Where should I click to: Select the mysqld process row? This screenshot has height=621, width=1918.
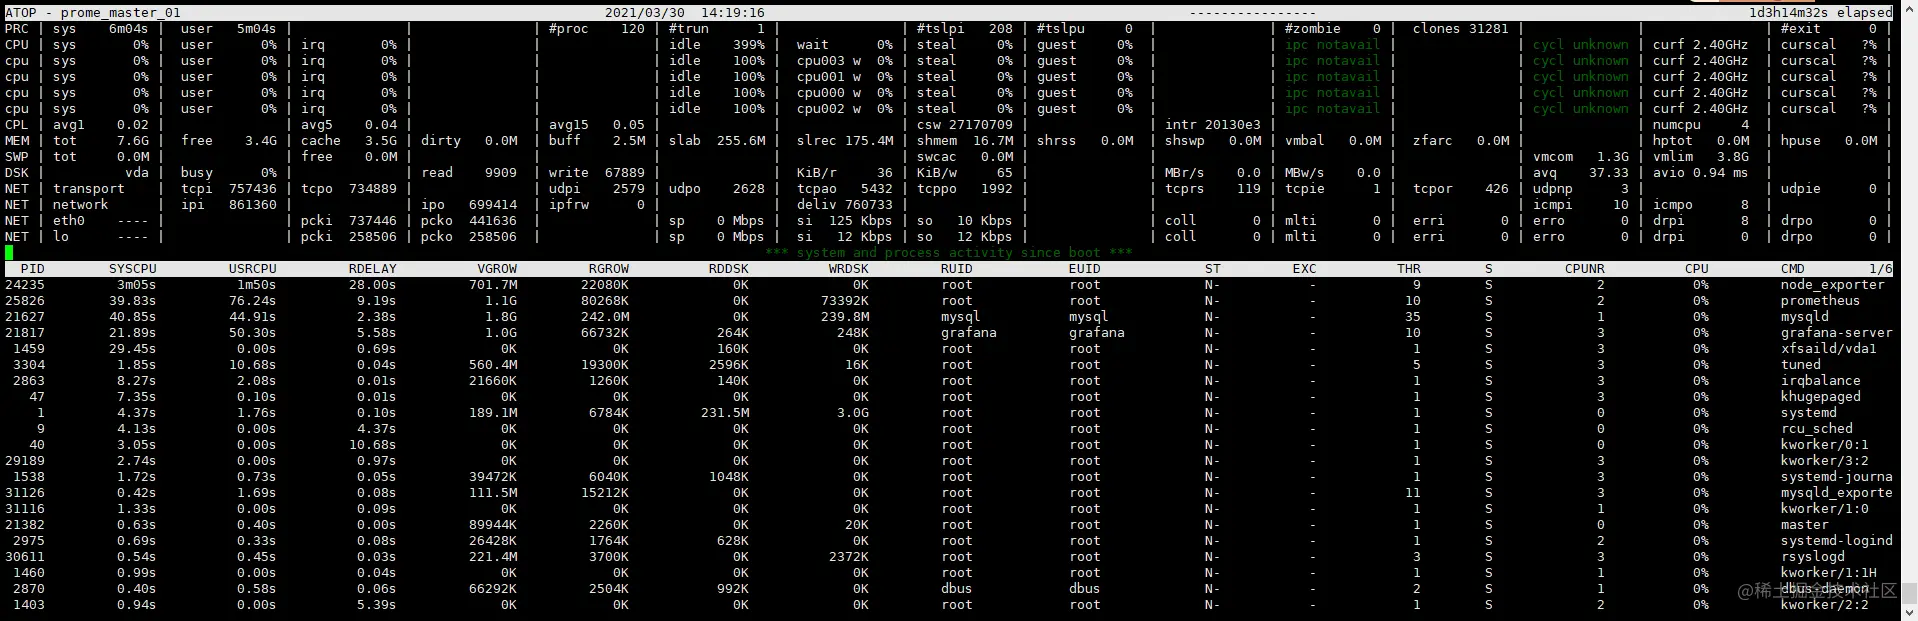coord(950,317)
